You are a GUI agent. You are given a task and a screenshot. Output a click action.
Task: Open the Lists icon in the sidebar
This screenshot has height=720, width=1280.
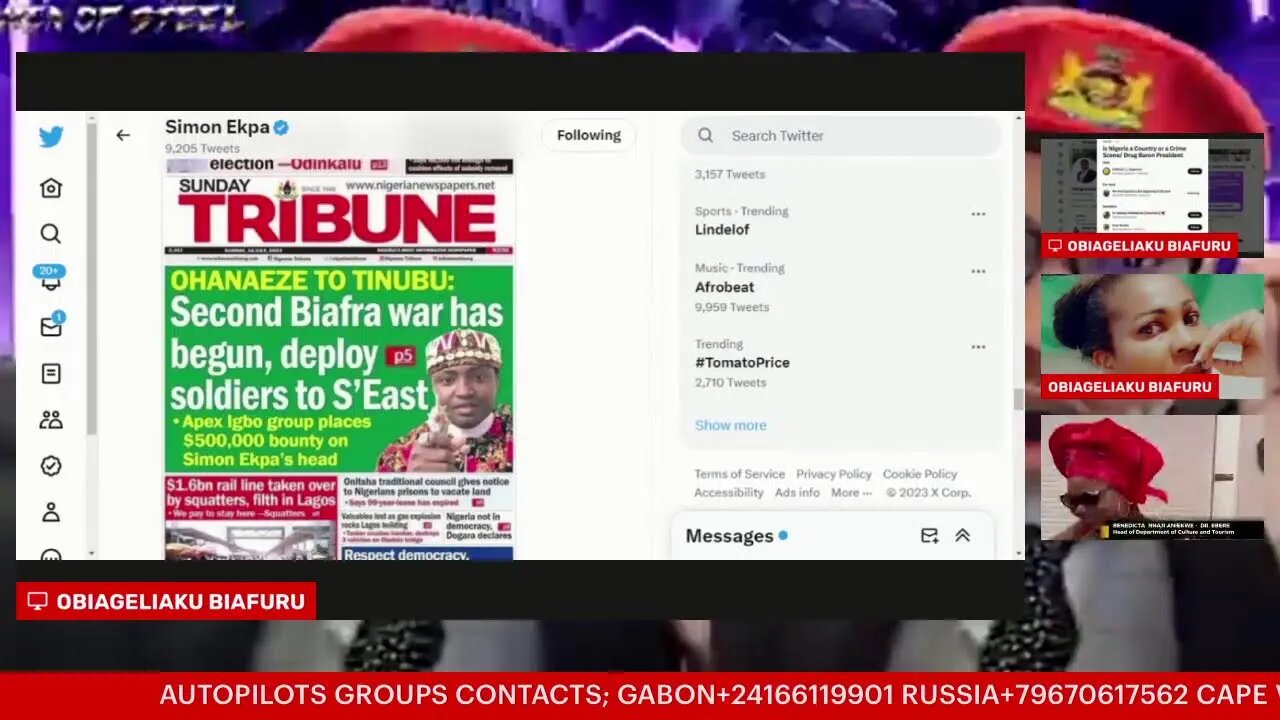tap(51, 374)
